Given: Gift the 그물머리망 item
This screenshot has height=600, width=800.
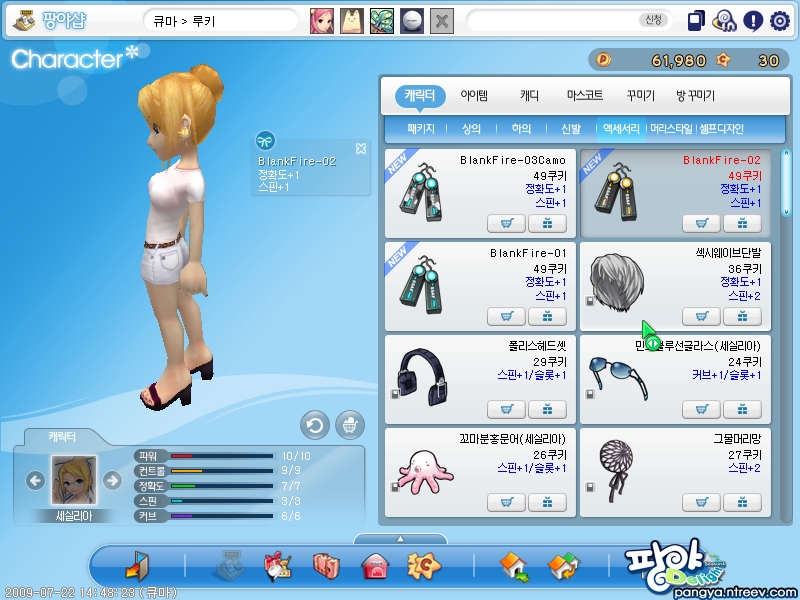Looking at the screenshot, I should click(742, 503).
